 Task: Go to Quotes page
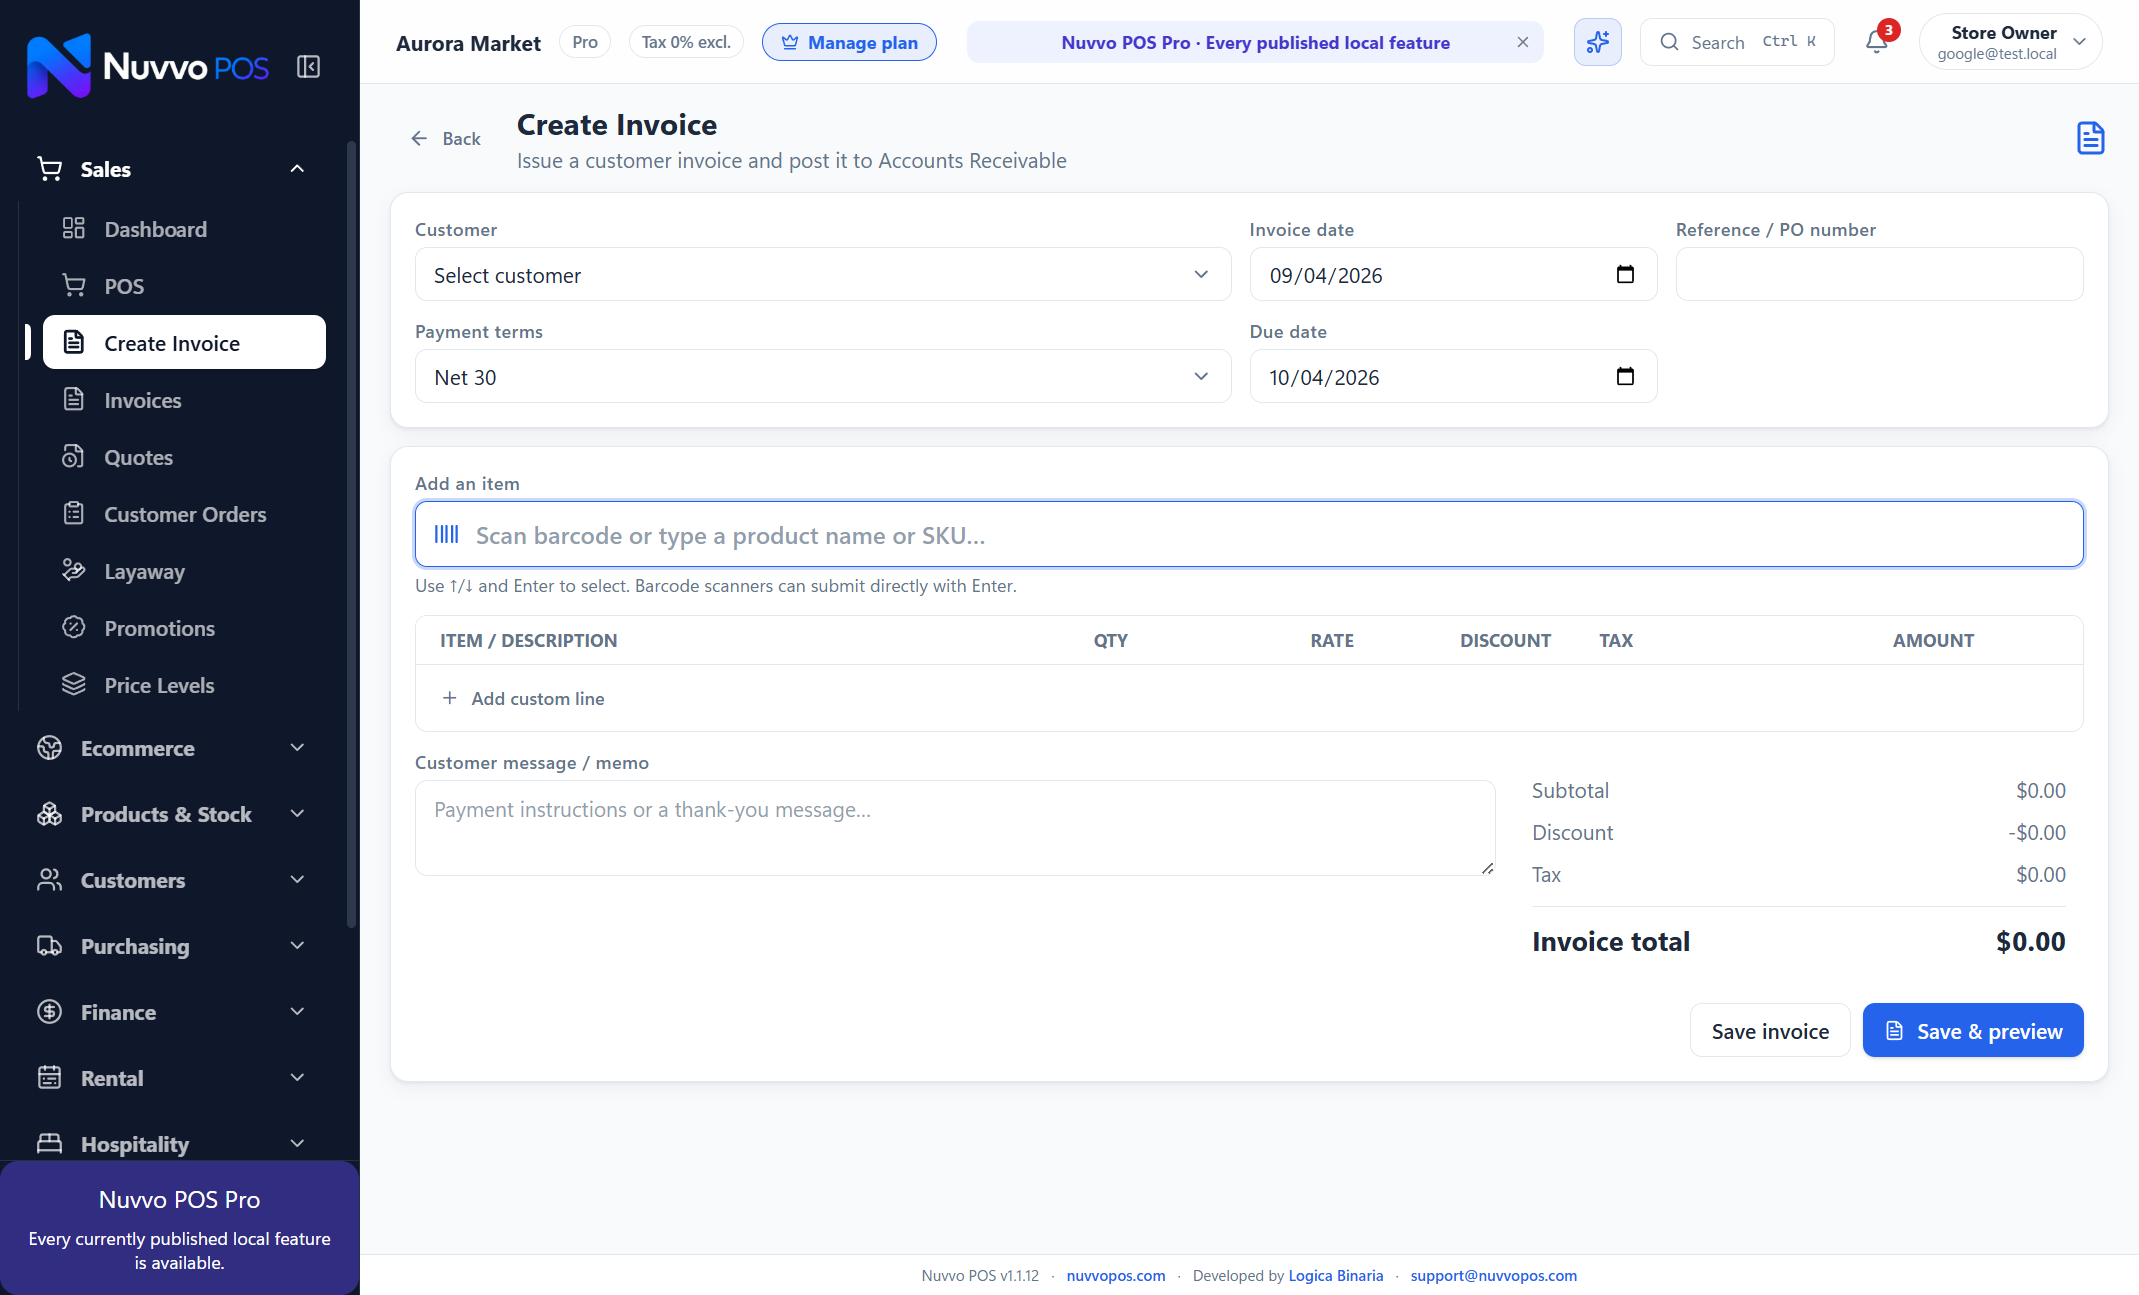pos(183,457)
